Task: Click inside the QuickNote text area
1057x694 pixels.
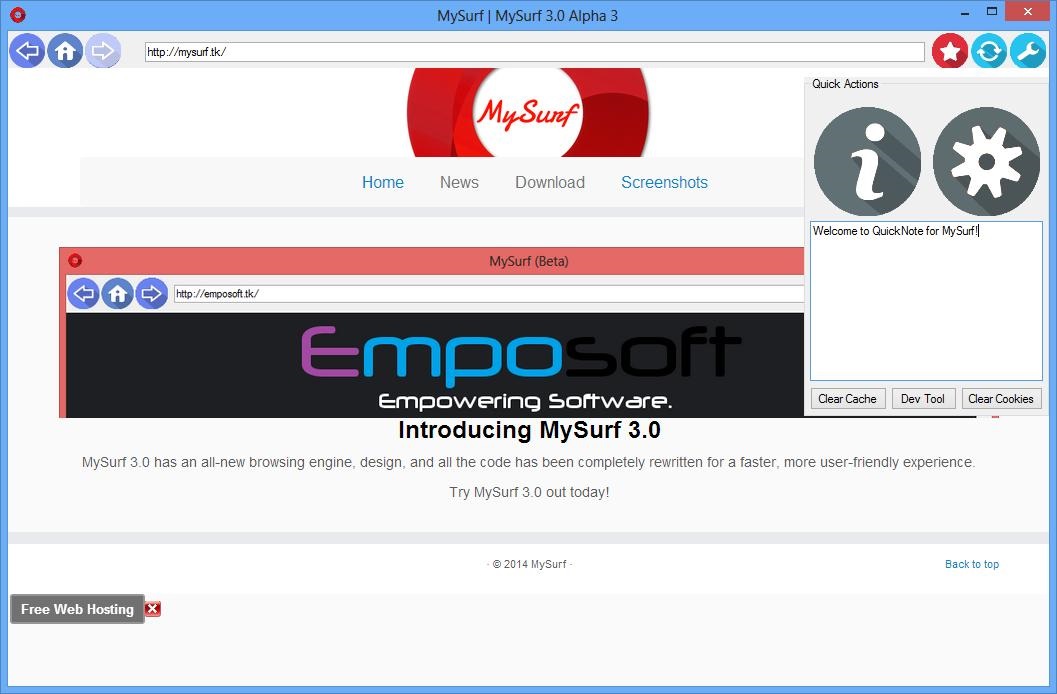Action: pyautogui.click(x=926, y=301)
